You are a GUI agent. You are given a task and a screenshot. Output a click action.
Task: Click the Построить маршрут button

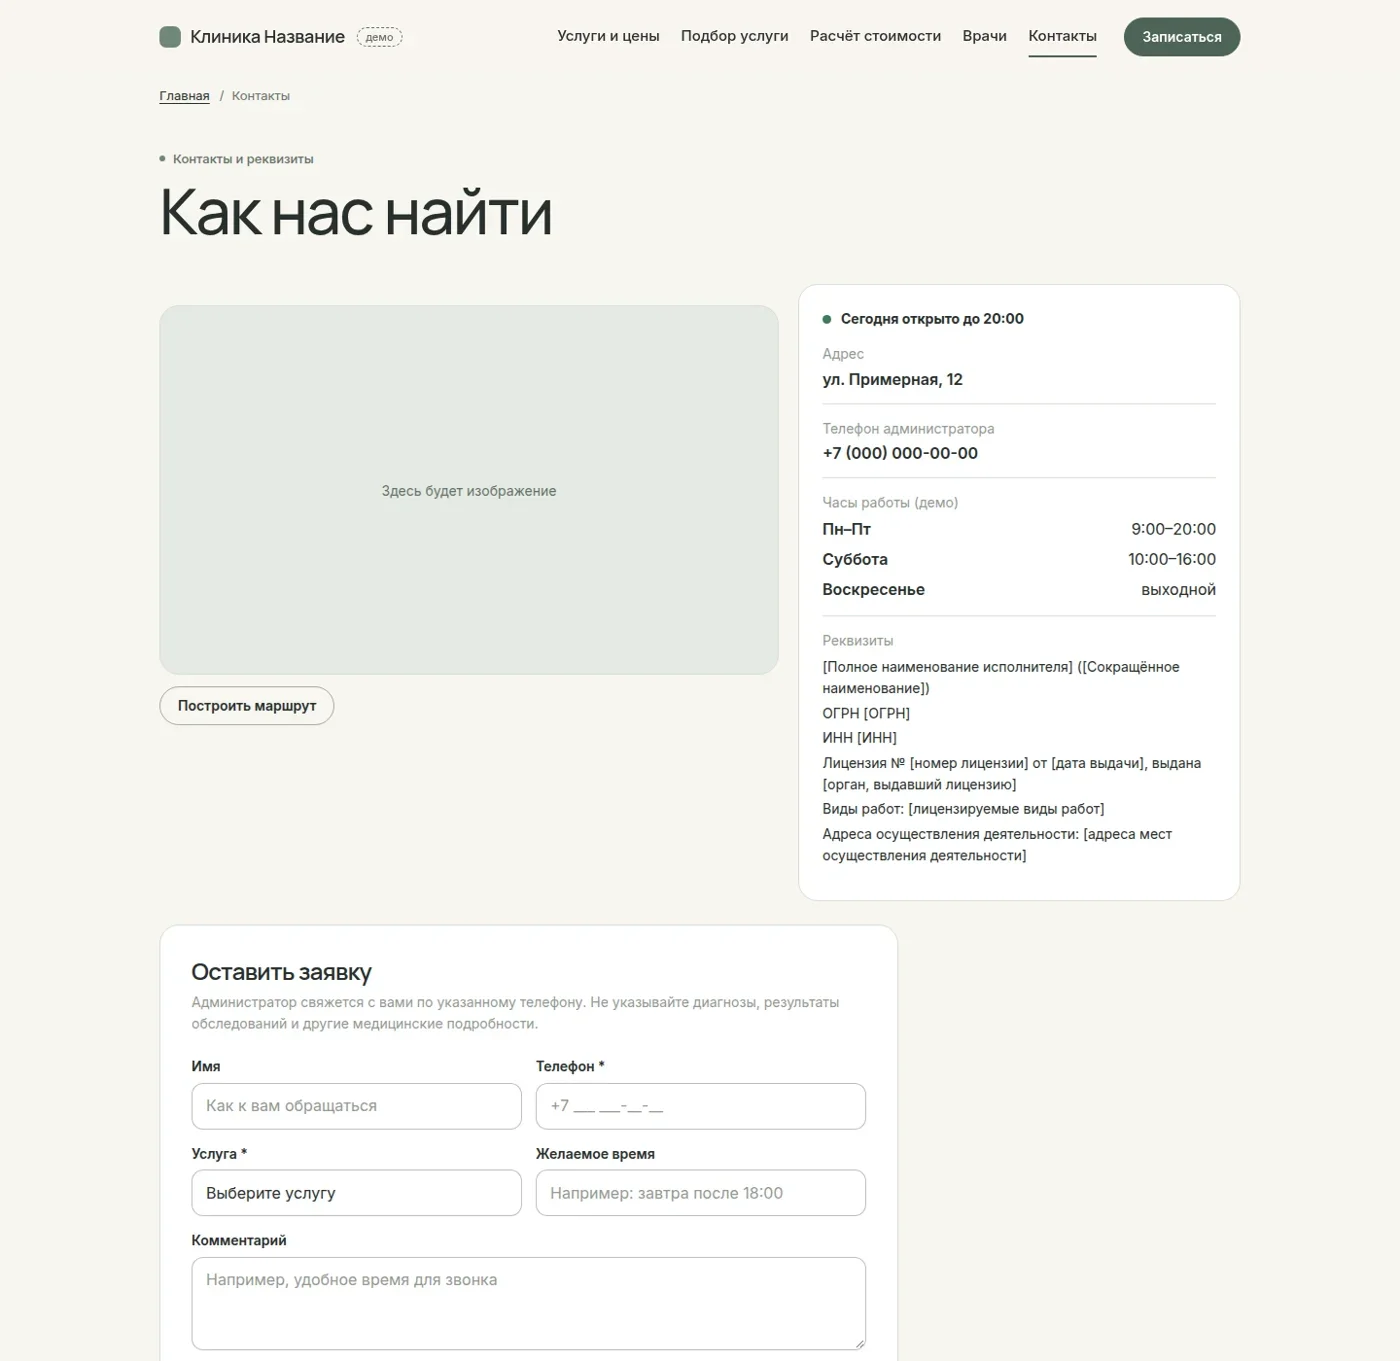point(247,706)
